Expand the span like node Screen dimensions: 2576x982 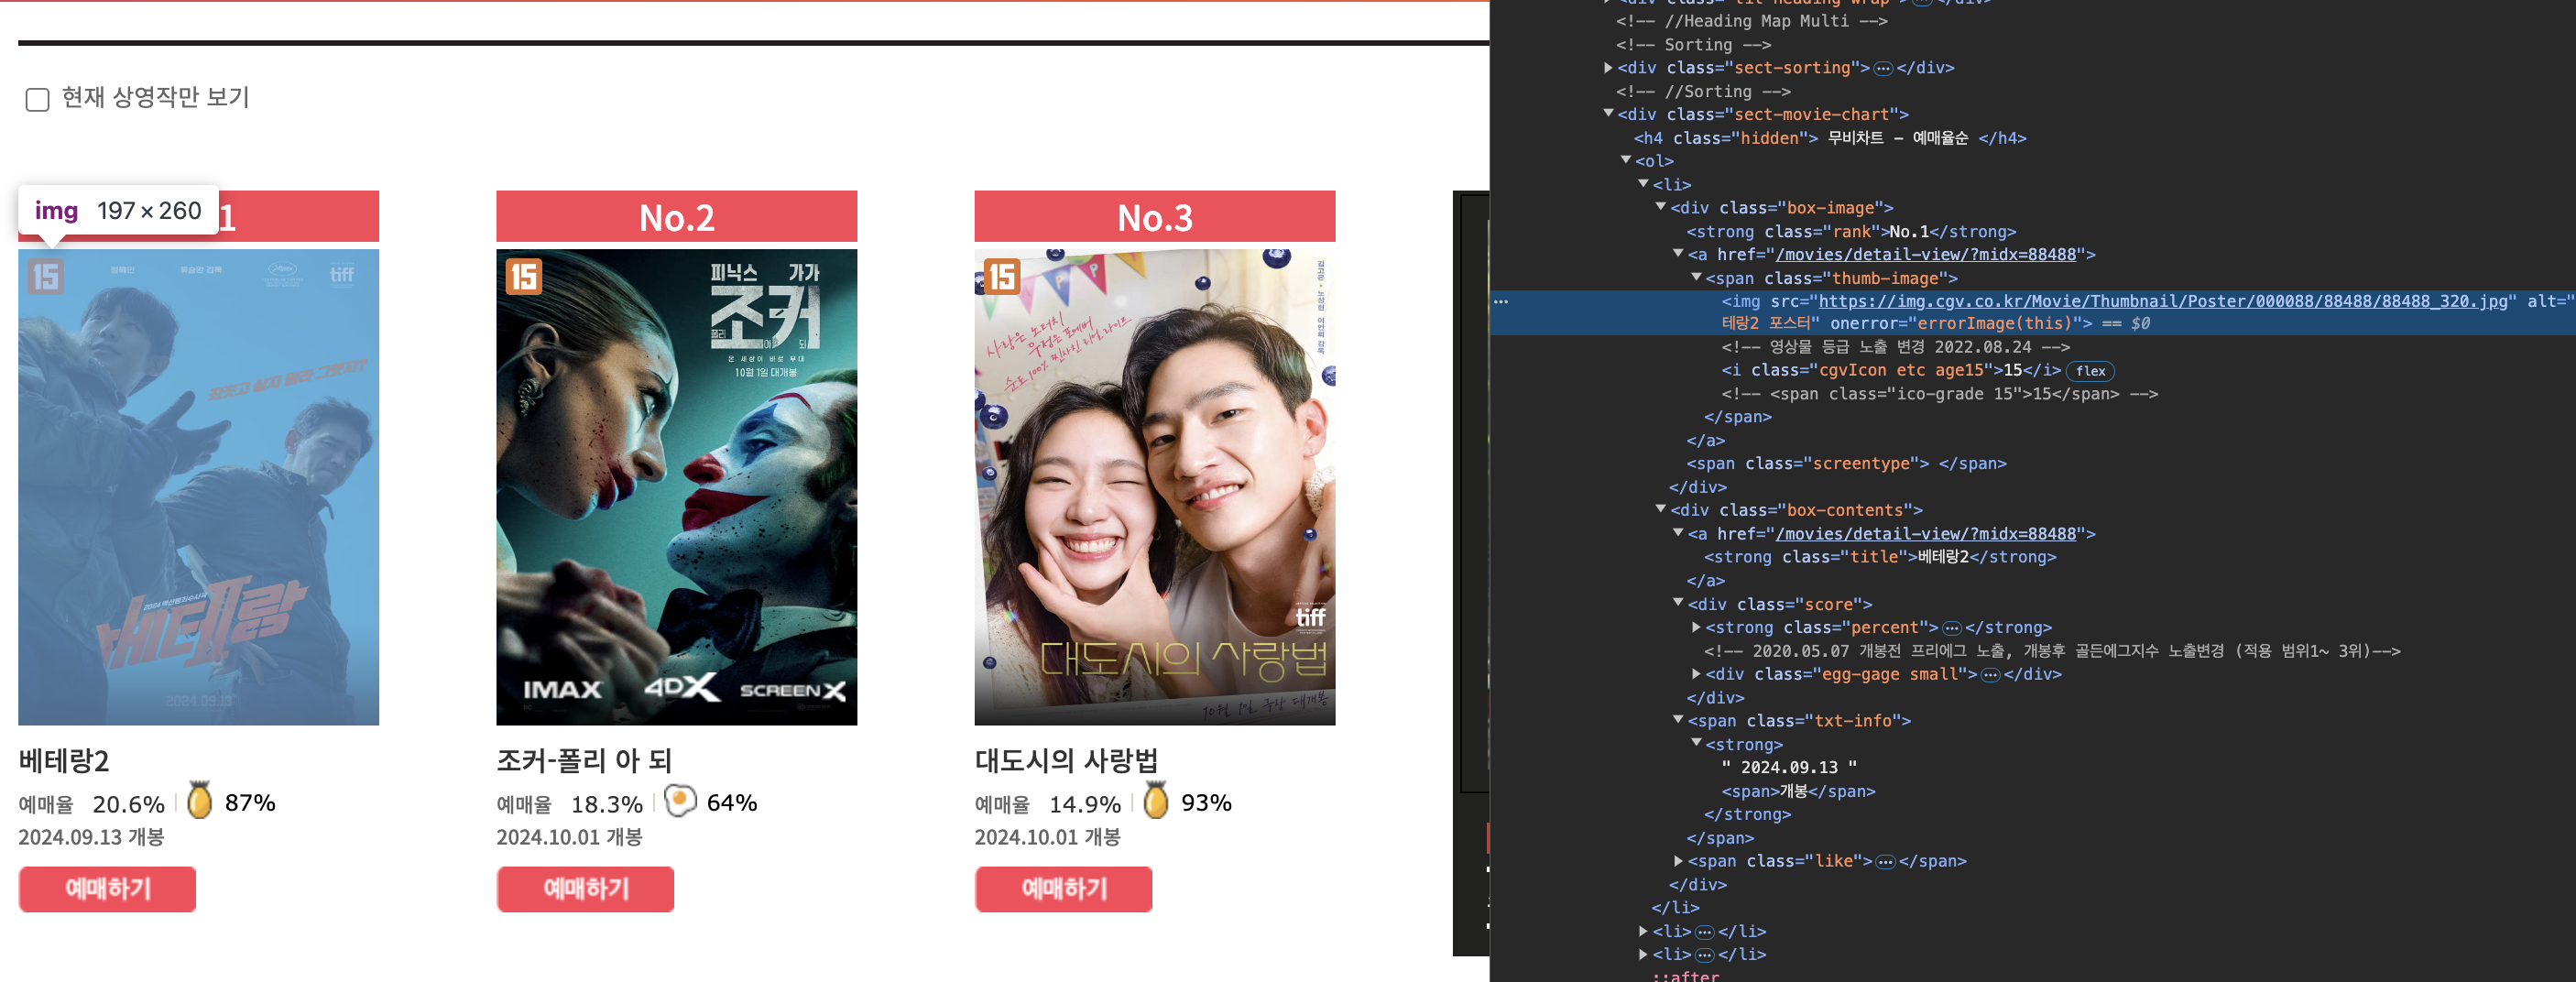(x=1679, y=861)
